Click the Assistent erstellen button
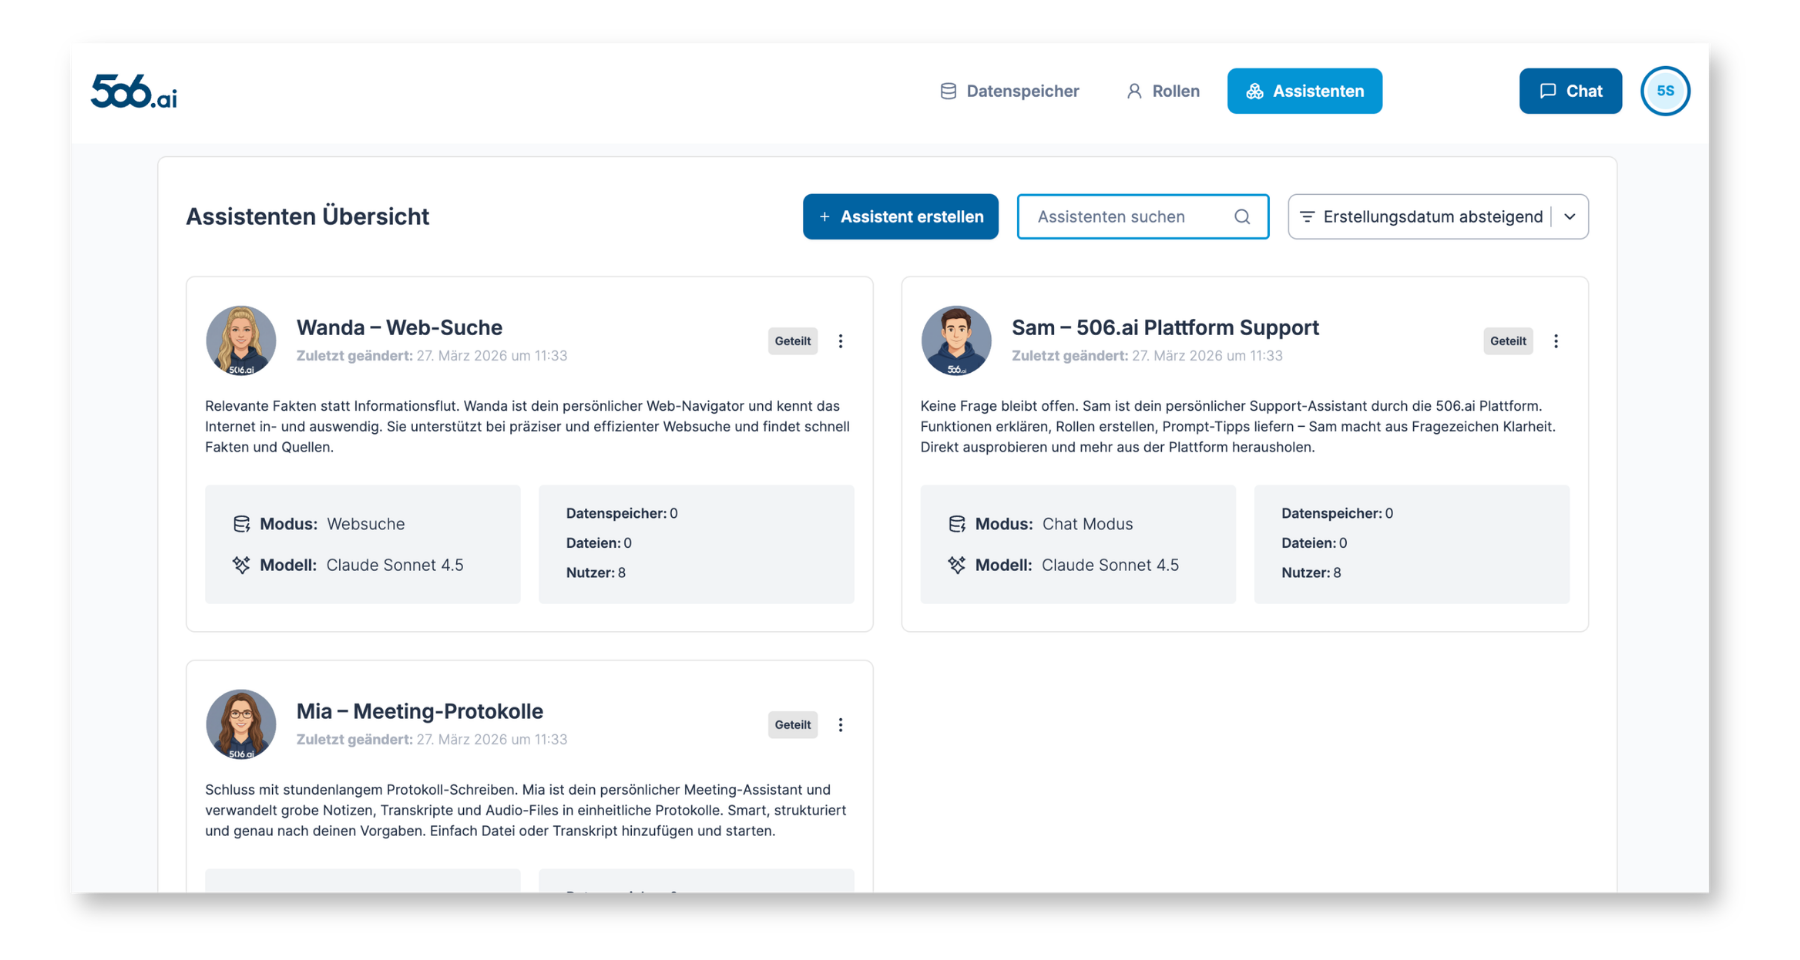Image resolution: width=1800 pixels, height=960 pixels. pyautogui.click(x=900, y=217)
